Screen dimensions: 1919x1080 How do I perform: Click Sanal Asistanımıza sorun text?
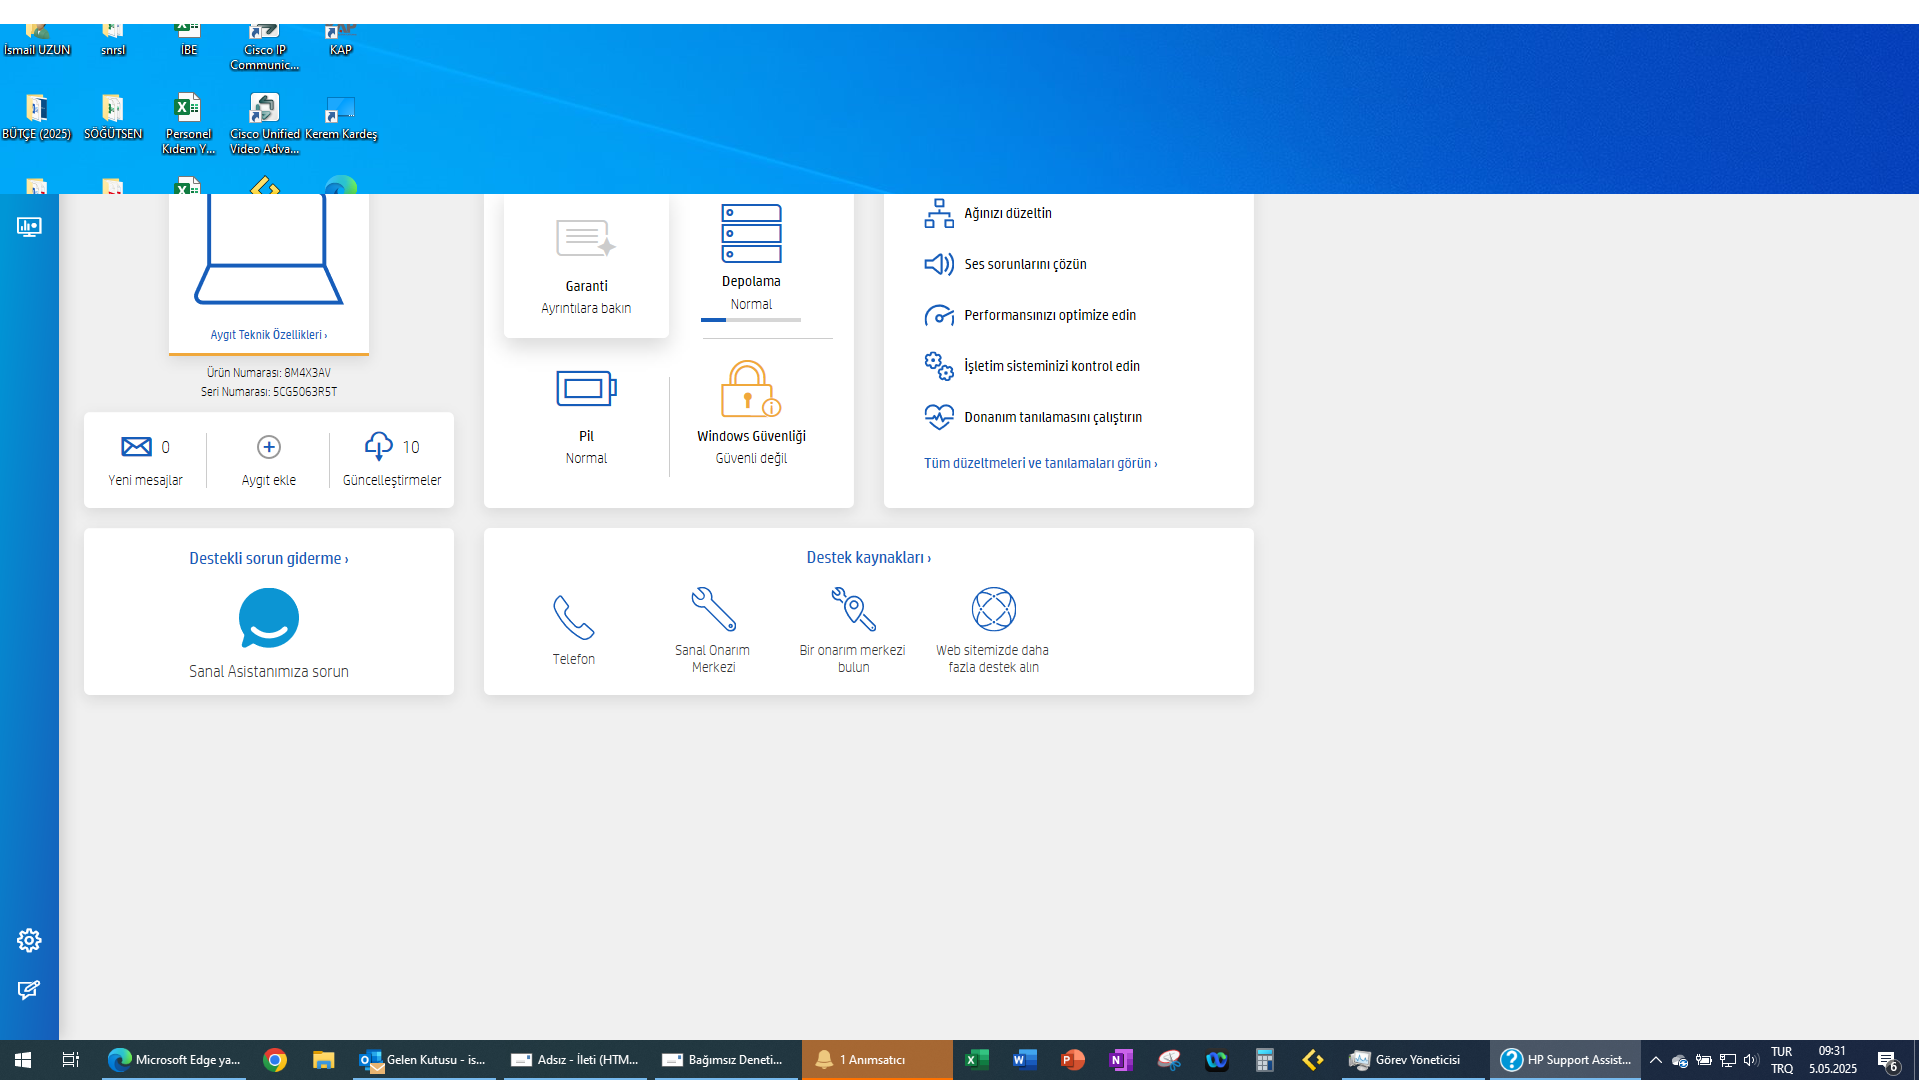(269, 672)
